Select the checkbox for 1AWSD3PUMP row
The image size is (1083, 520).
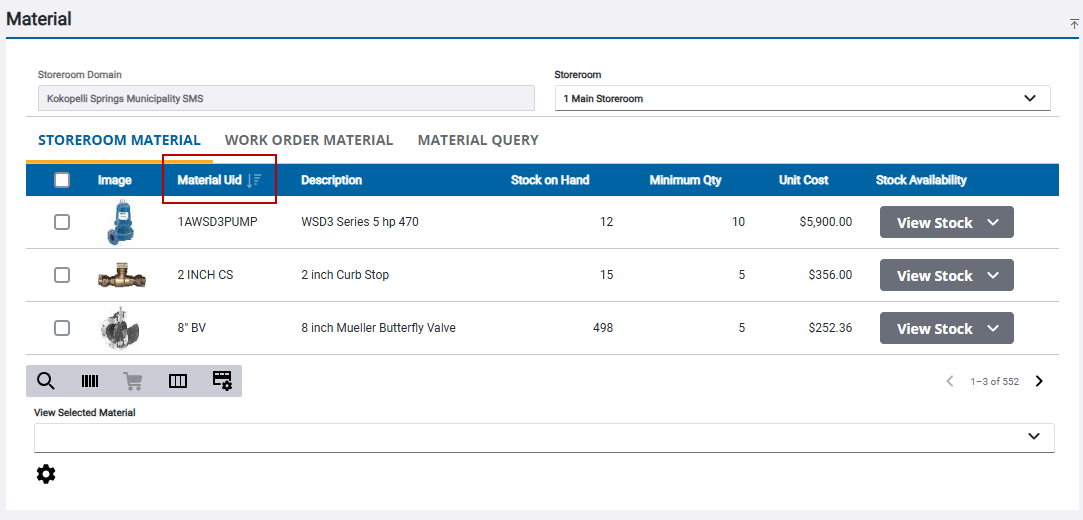coord(62,222)
